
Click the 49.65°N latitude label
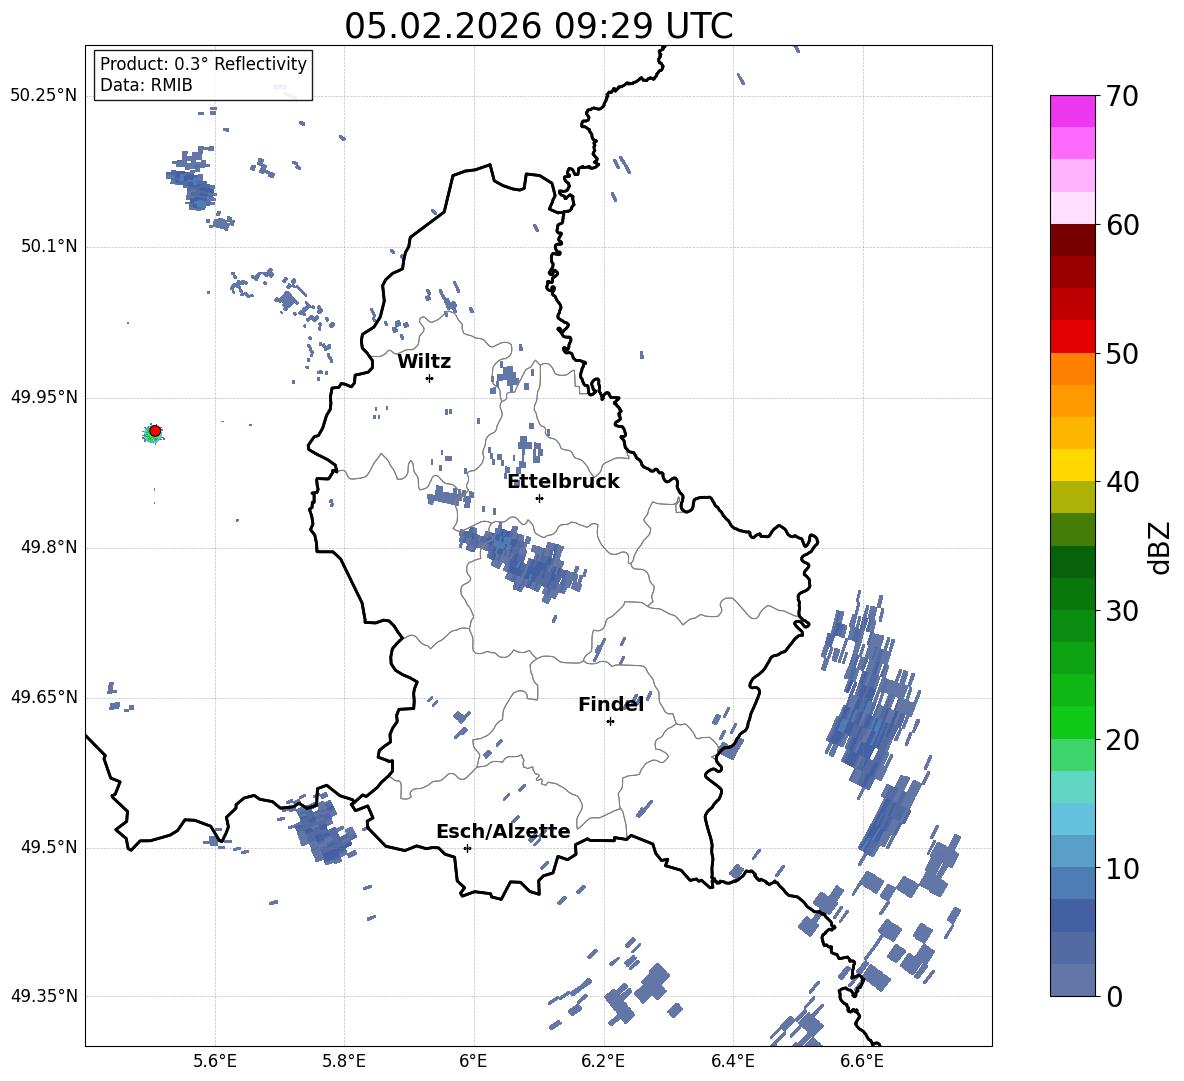pos(44,696)
